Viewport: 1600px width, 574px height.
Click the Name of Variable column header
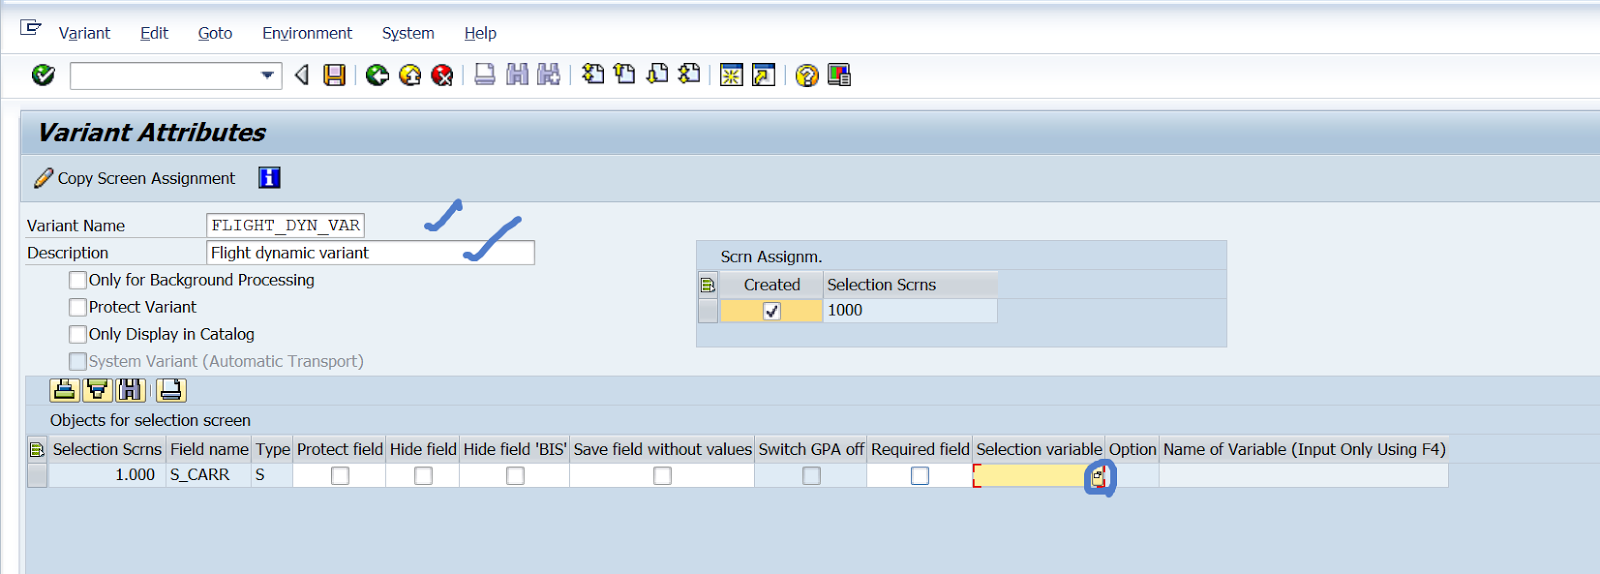click(1304, 450)
